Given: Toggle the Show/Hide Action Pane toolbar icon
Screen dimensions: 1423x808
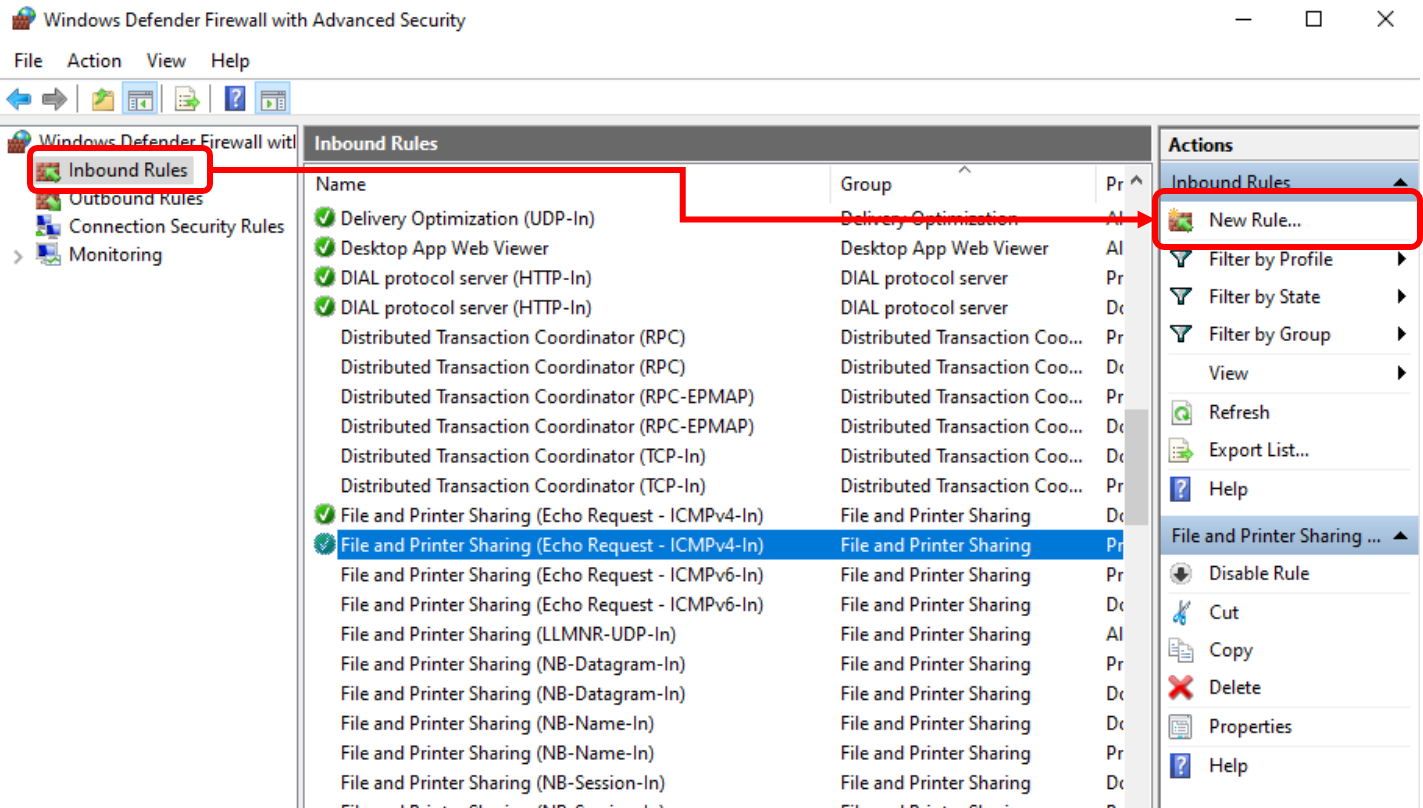Looking at the screenshot, I should coord(272,99).
